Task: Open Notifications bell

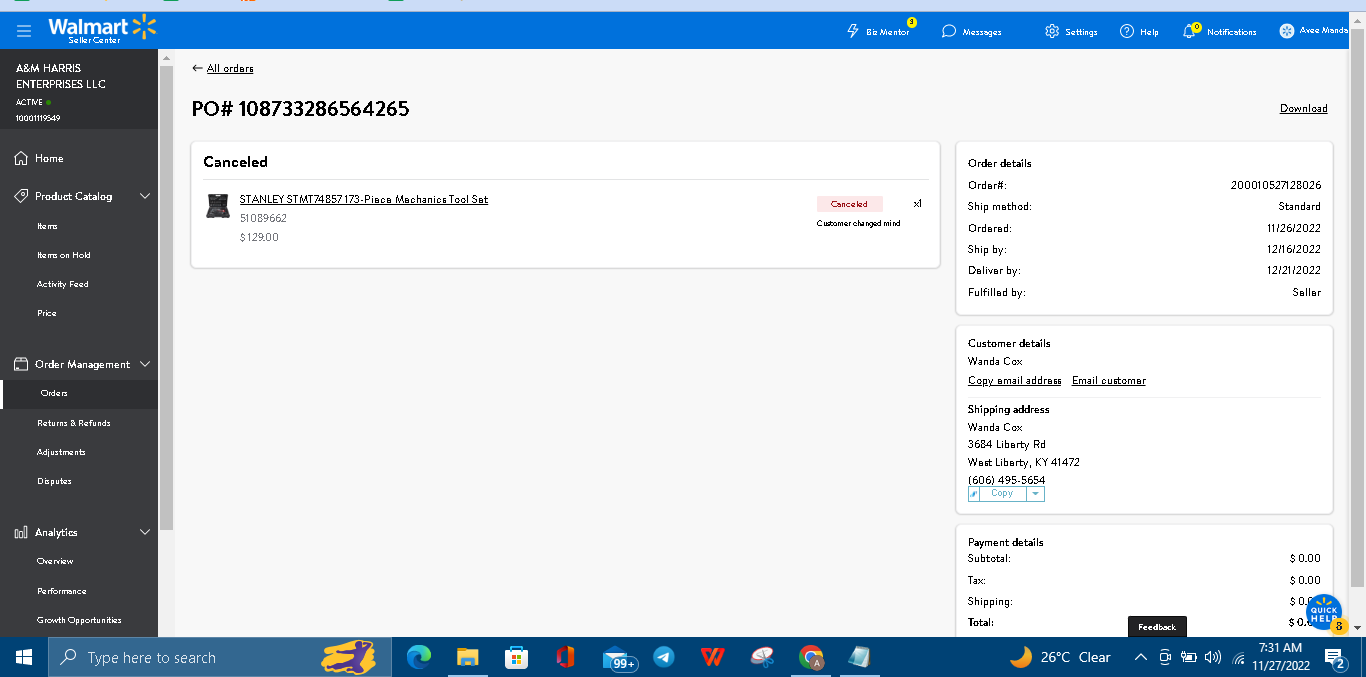Action: pyautogui.click(x=1219, y=32)
